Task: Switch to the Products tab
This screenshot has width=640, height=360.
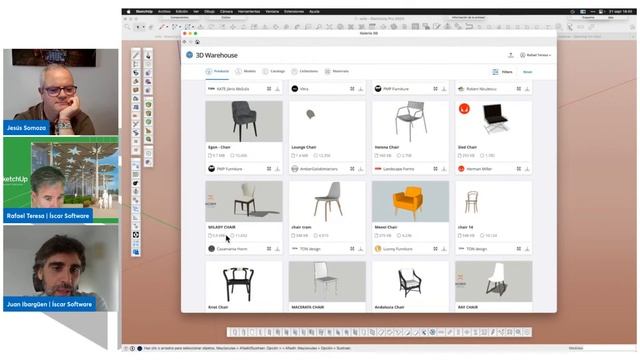Action: pos(218,71)
